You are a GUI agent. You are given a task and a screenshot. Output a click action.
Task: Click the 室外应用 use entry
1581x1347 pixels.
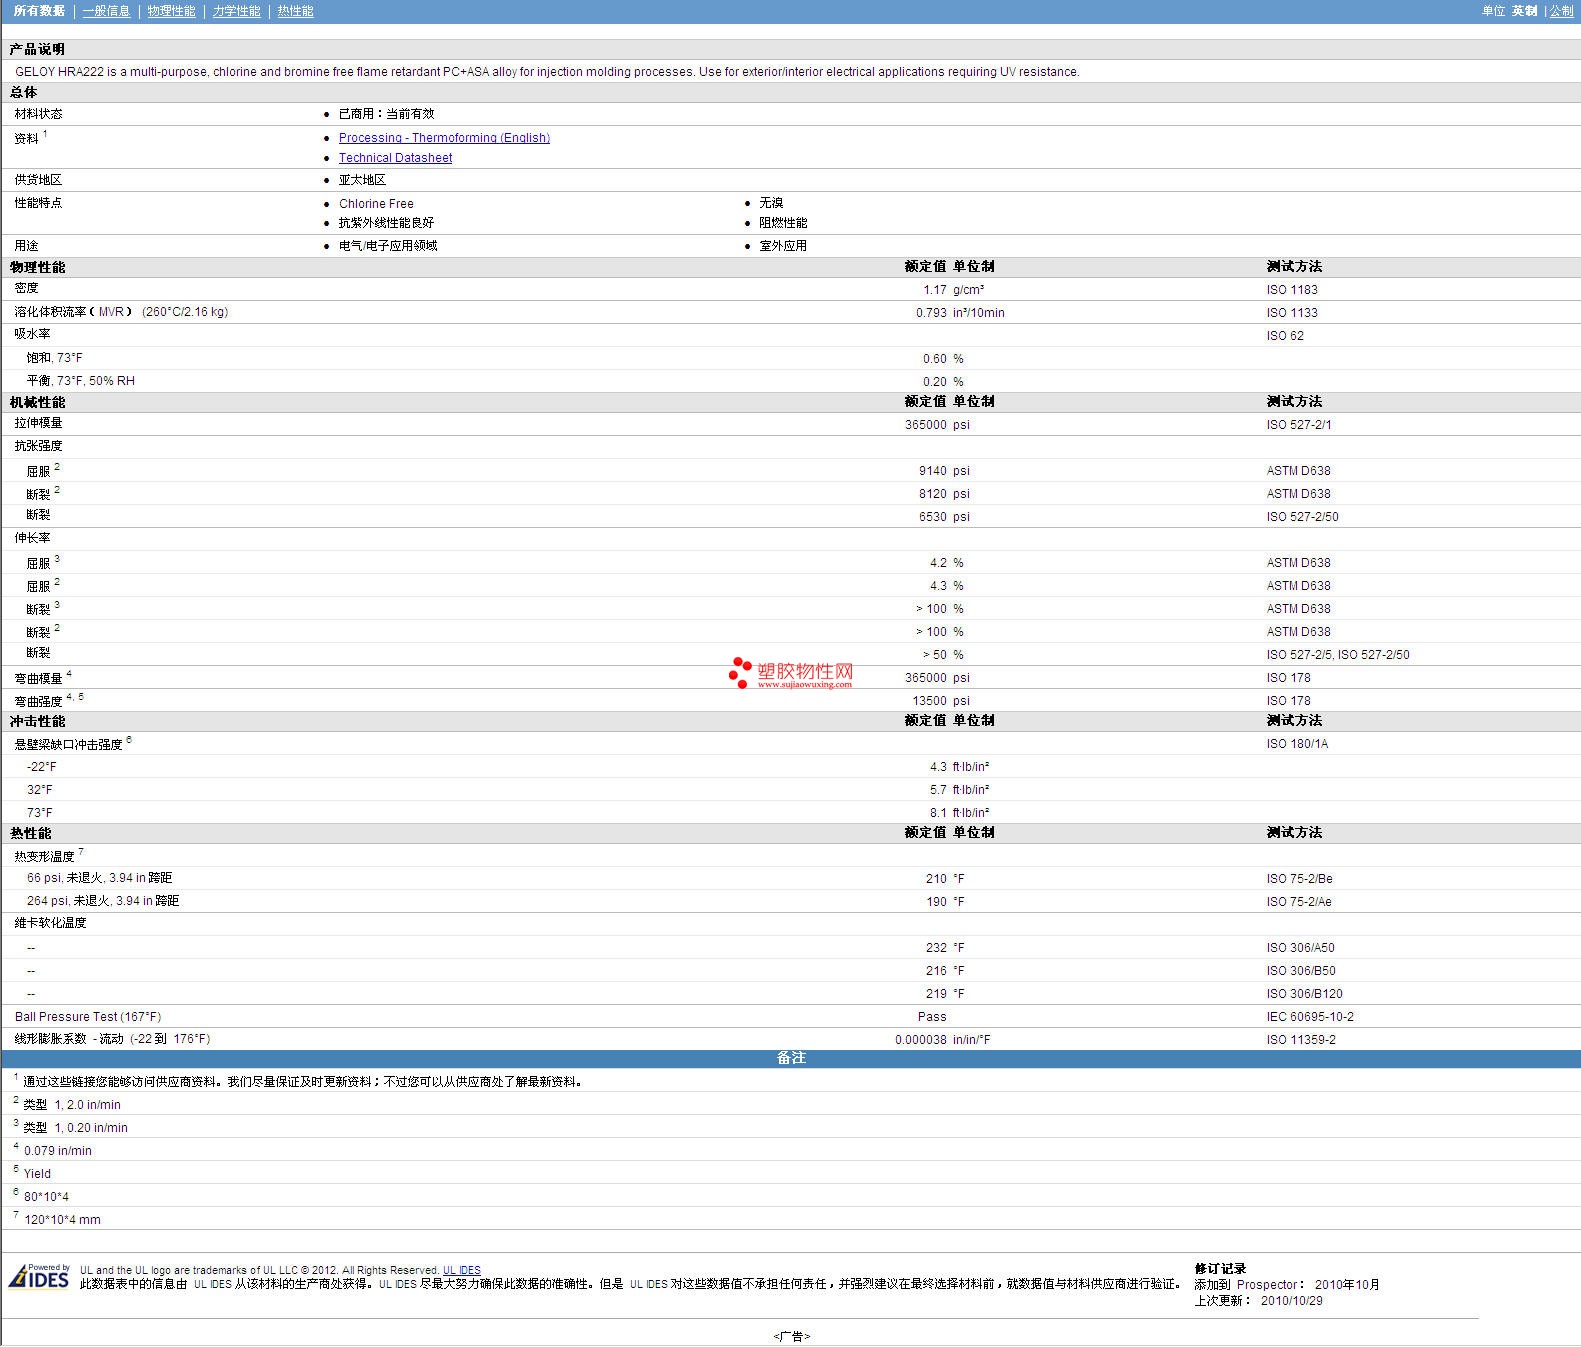tap(783, 246)
